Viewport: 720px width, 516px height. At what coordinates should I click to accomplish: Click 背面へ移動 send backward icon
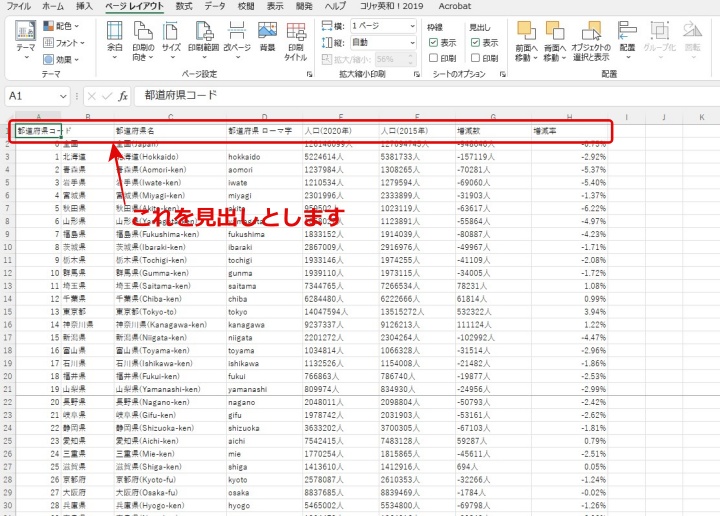(555, 30)
